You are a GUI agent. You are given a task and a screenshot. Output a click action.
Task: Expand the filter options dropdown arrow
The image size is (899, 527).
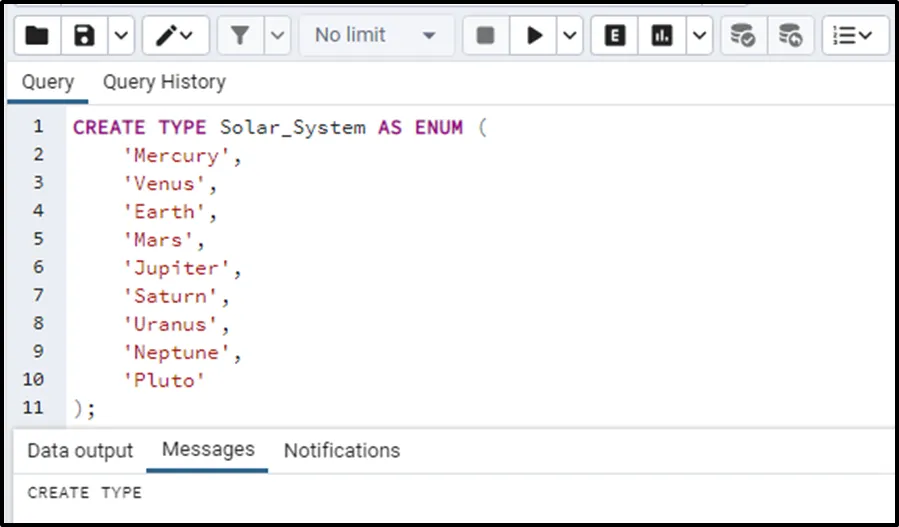[x=277, y=36]
